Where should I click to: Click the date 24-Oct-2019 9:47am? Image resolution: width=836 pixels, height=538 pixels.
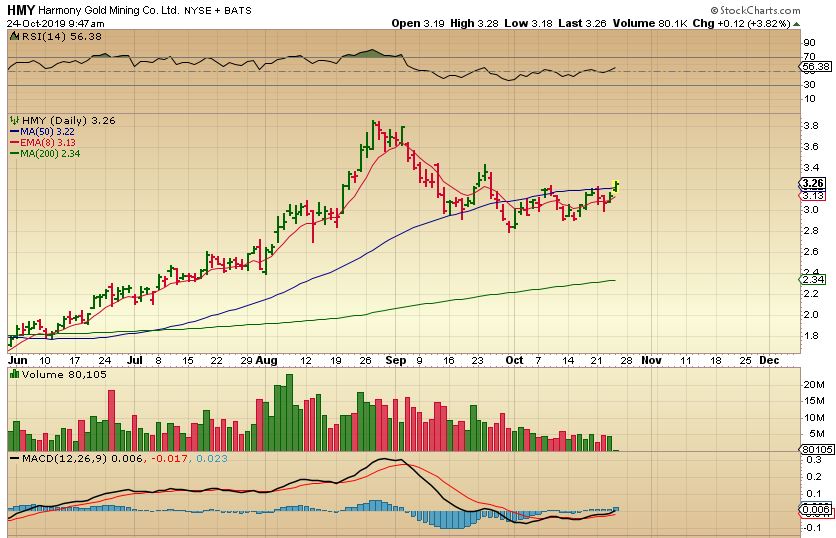[55, 23]
